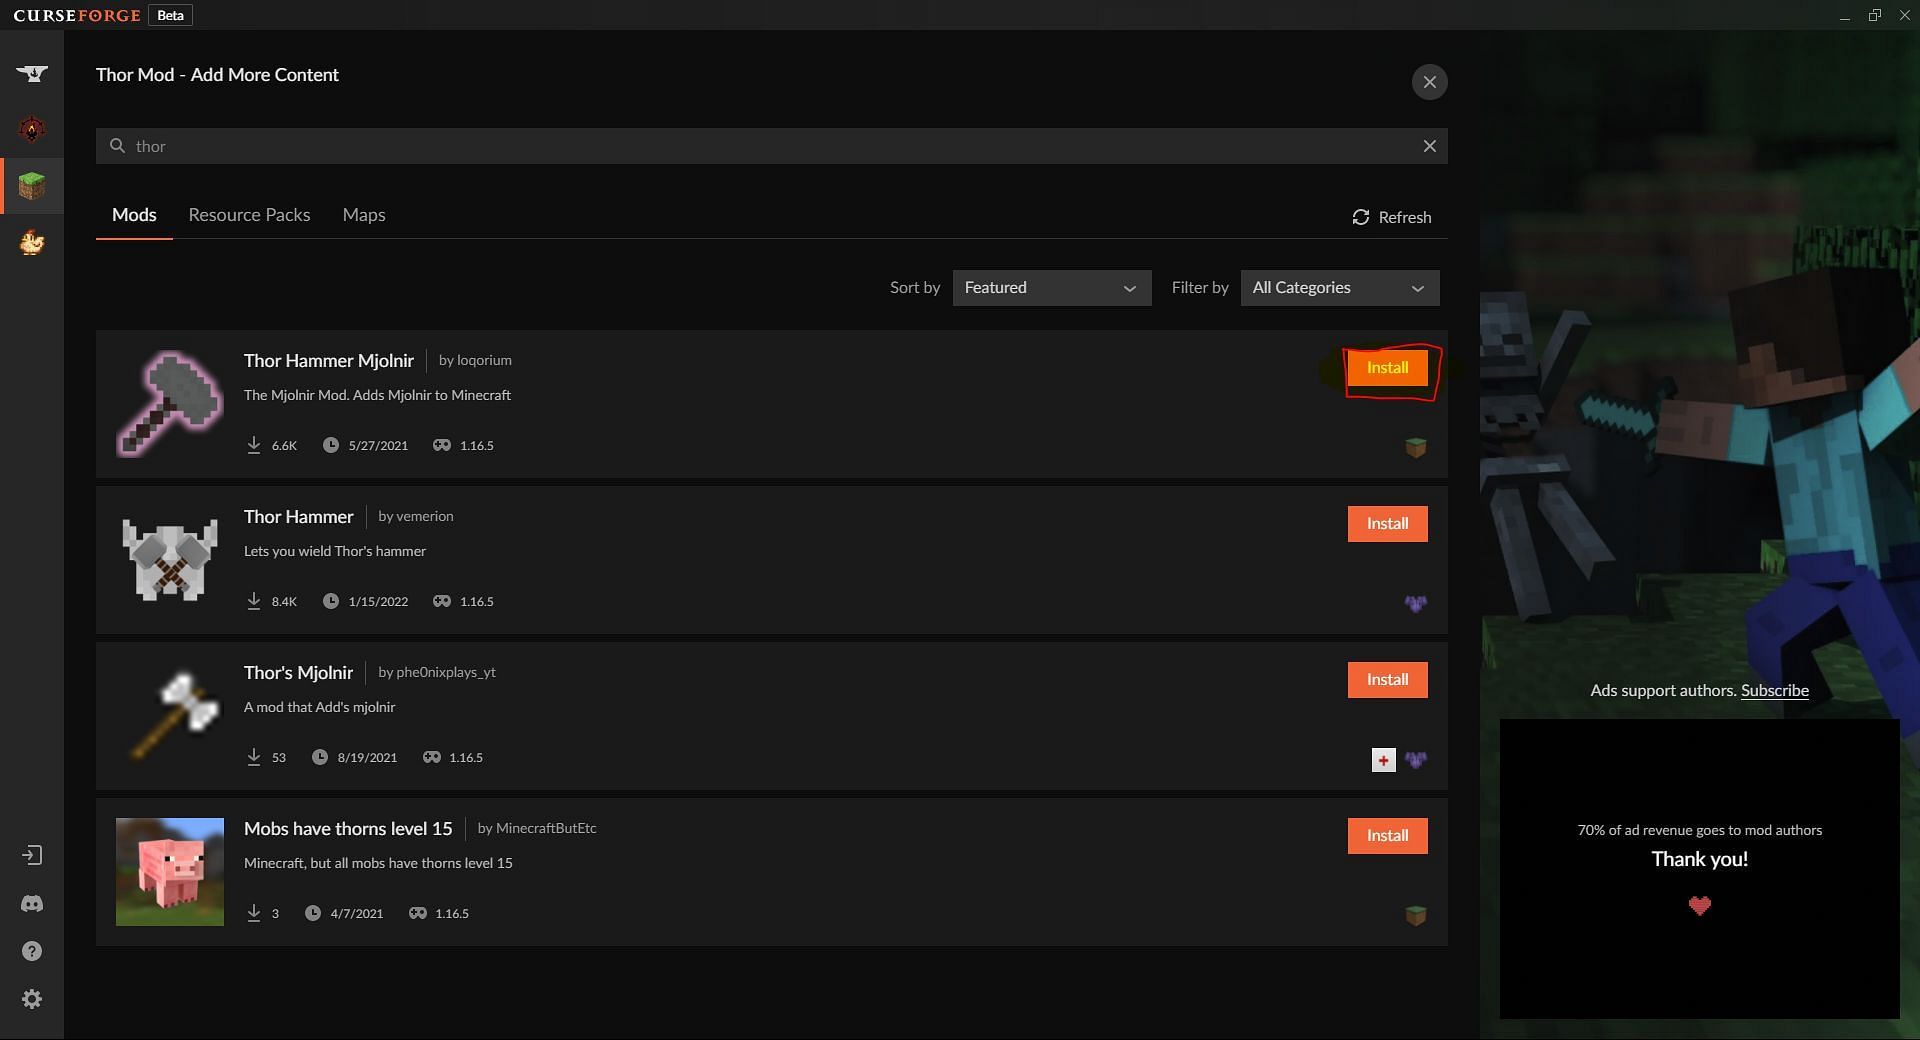
Task: Open the Discord icon in the sidebar
Action: click(32, 904)
